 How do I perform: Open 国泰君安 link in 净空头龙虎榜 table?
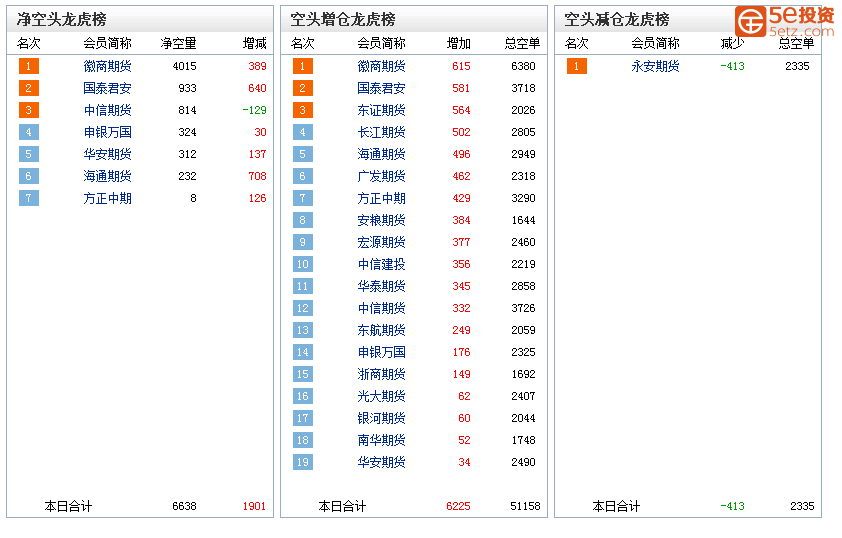tap(107, 88)
